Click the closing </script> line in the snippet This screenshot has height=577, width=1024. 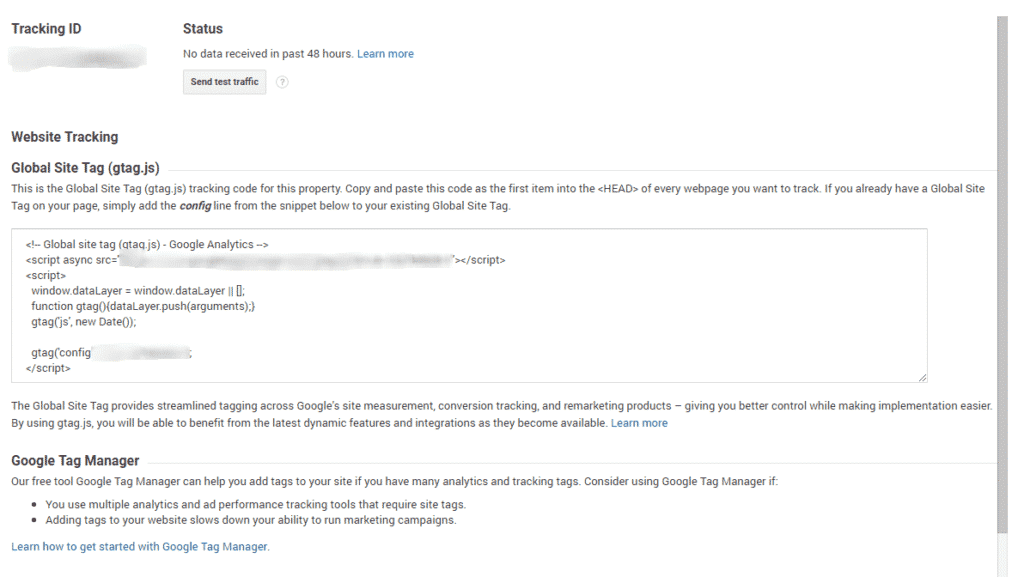48,368
